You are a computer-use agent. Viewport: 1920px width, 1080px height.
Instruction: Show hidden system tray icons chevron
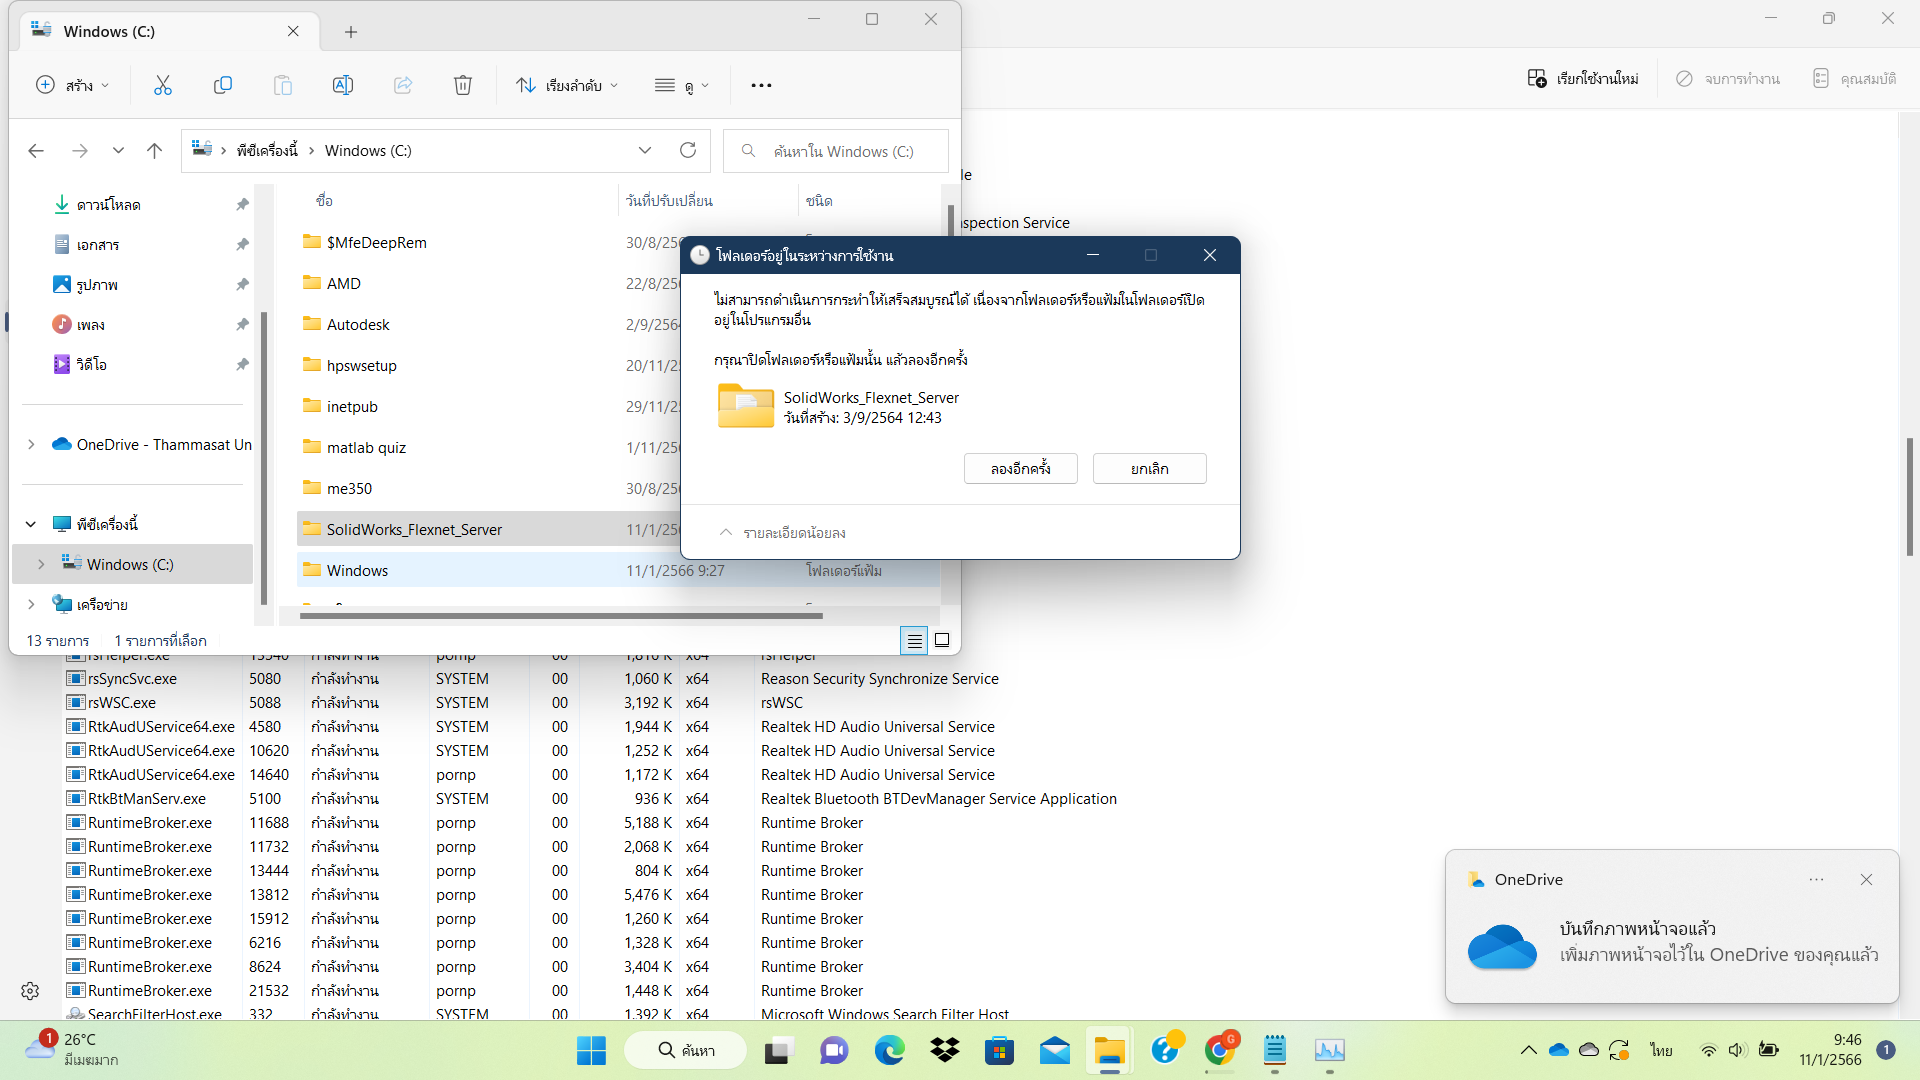coord(1528,1050)
